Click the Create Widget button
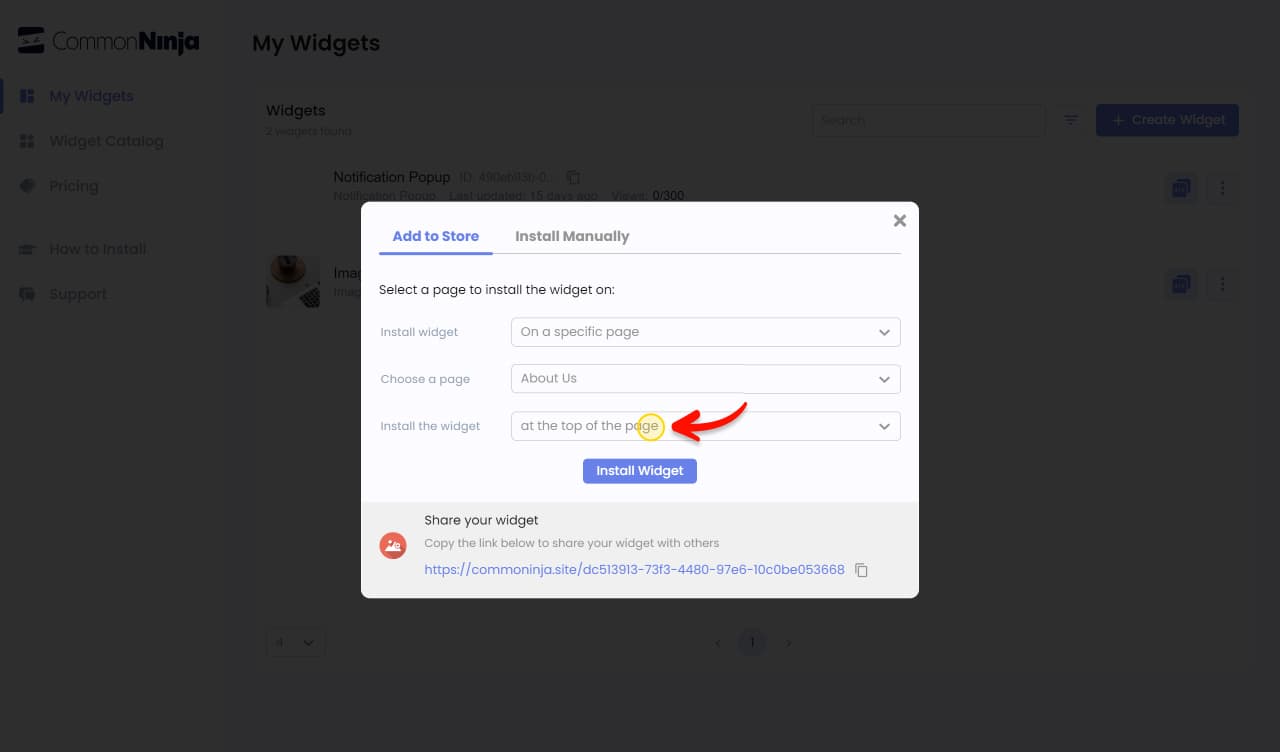 [x=1168, y=120]
